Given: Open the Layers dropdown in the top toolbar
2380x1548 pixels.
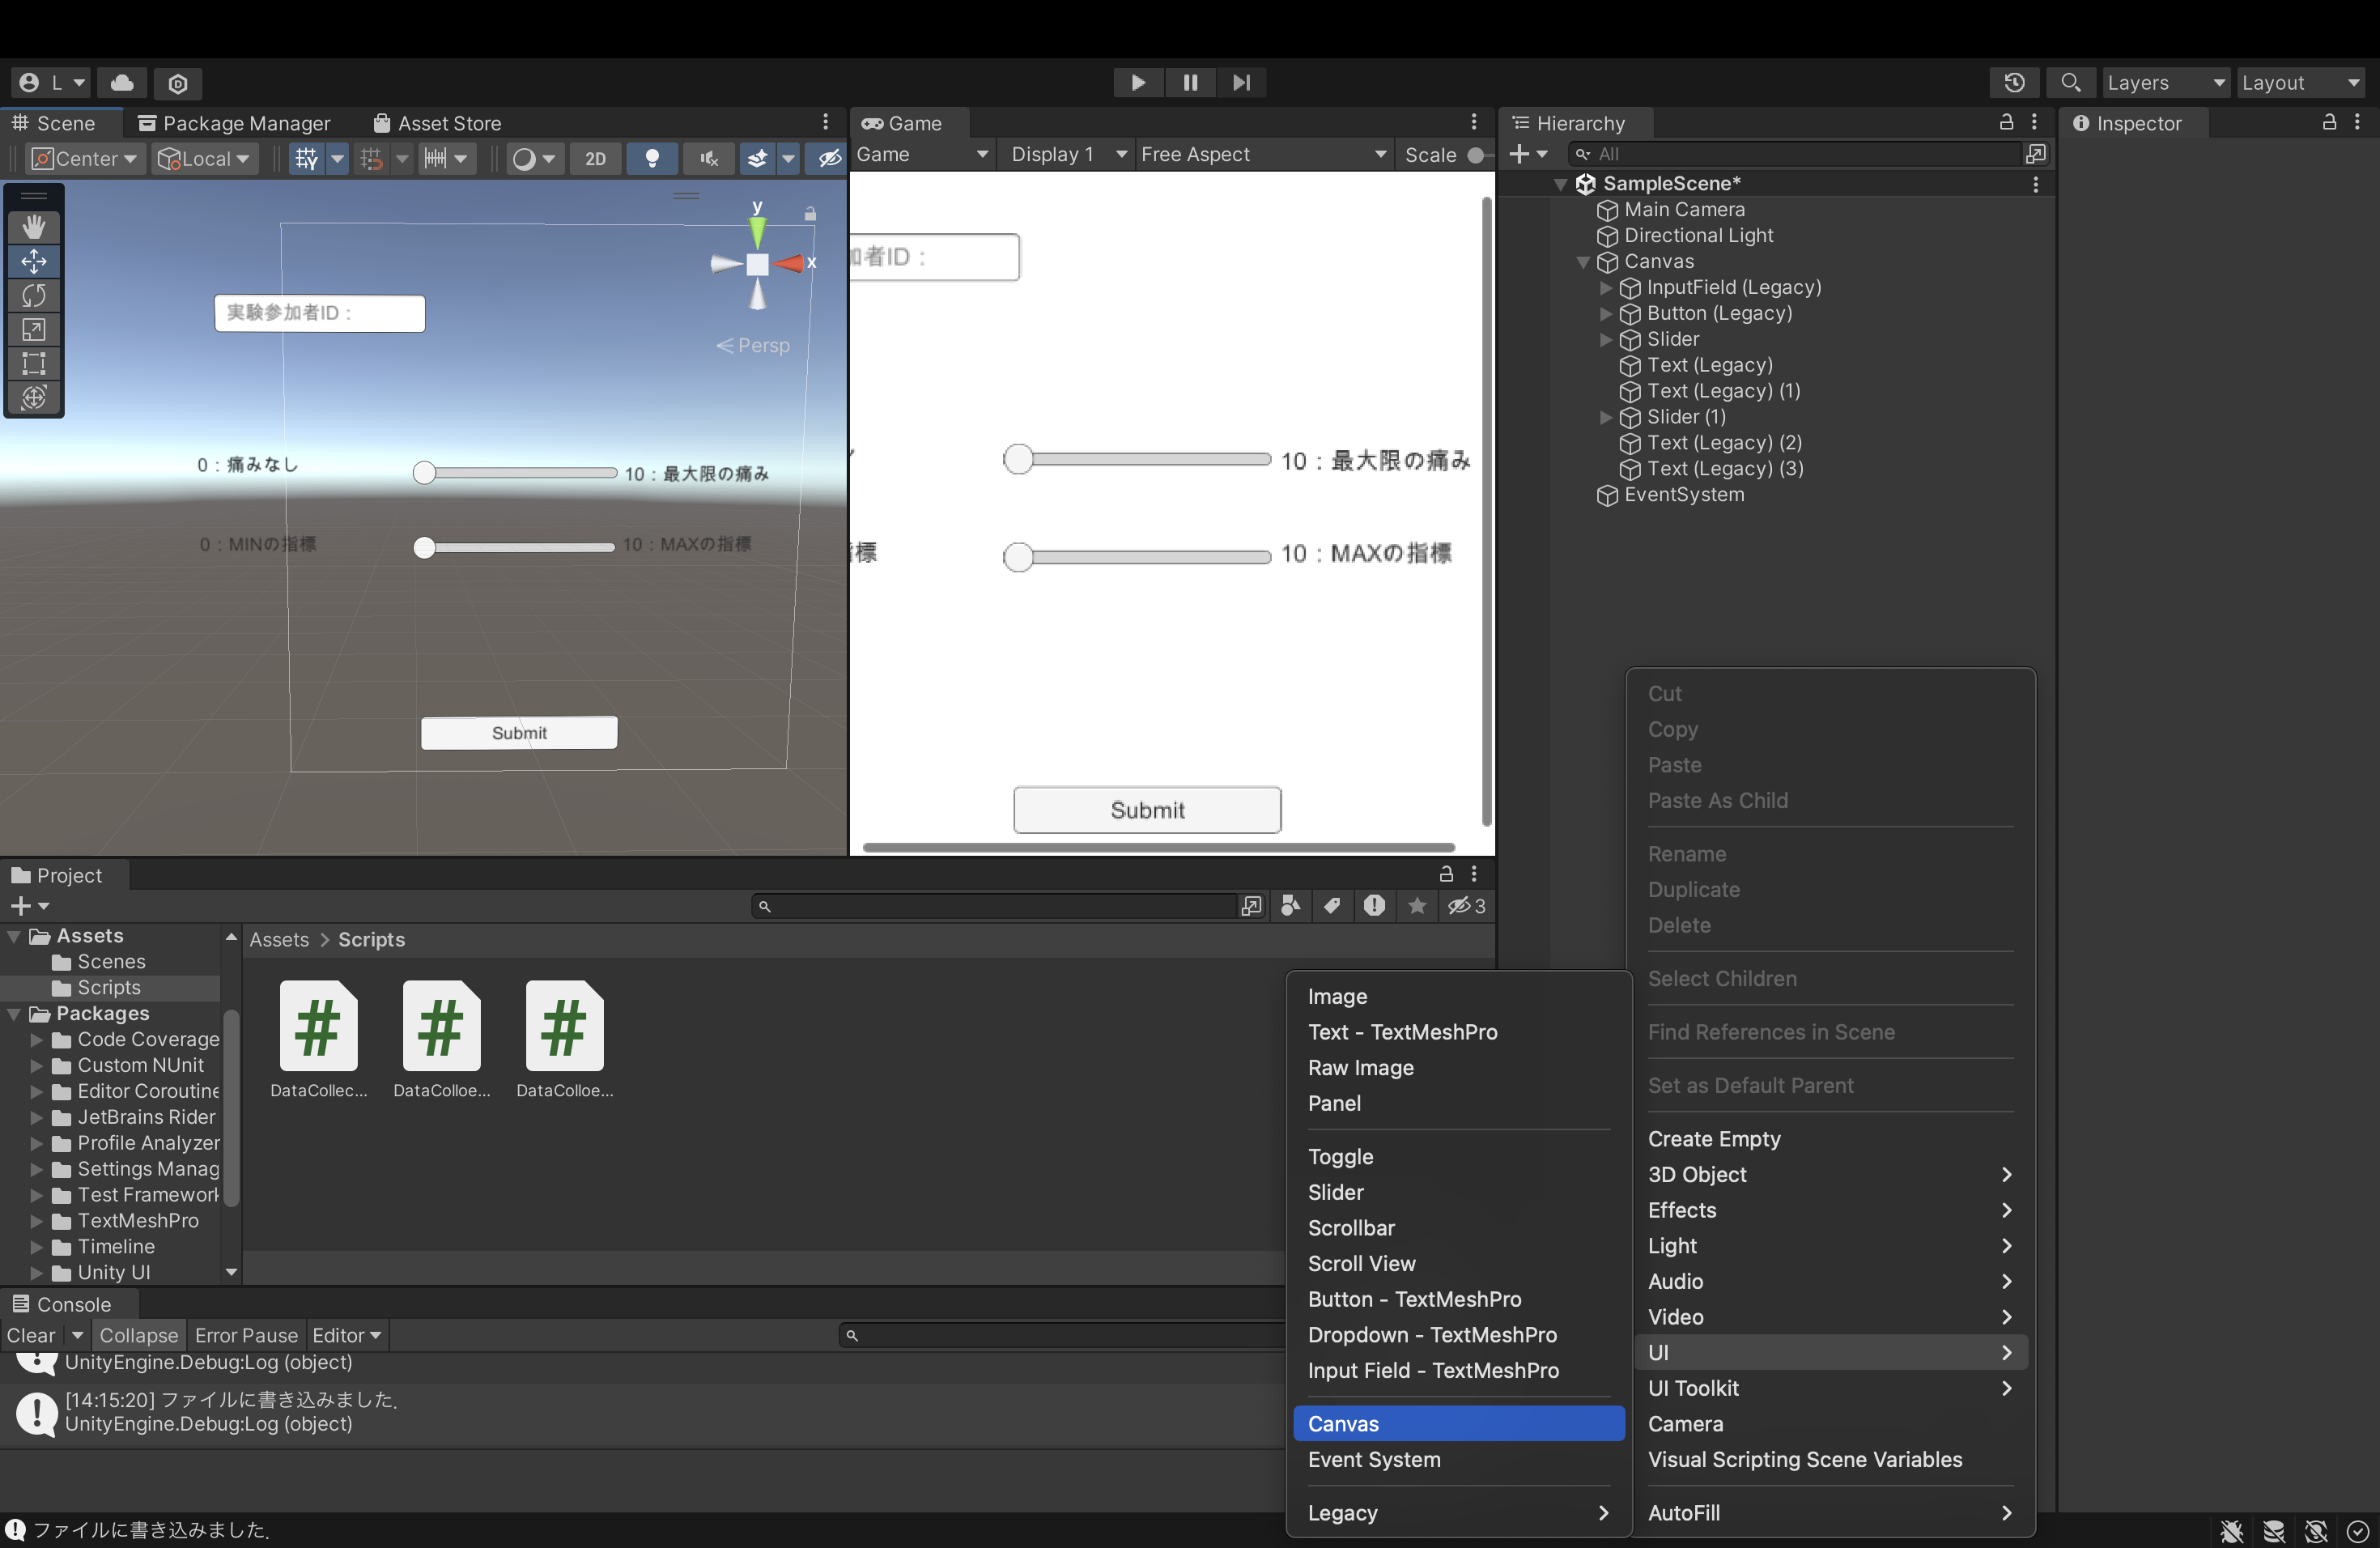Looking at the screenshot, I should pos(2163,82).
